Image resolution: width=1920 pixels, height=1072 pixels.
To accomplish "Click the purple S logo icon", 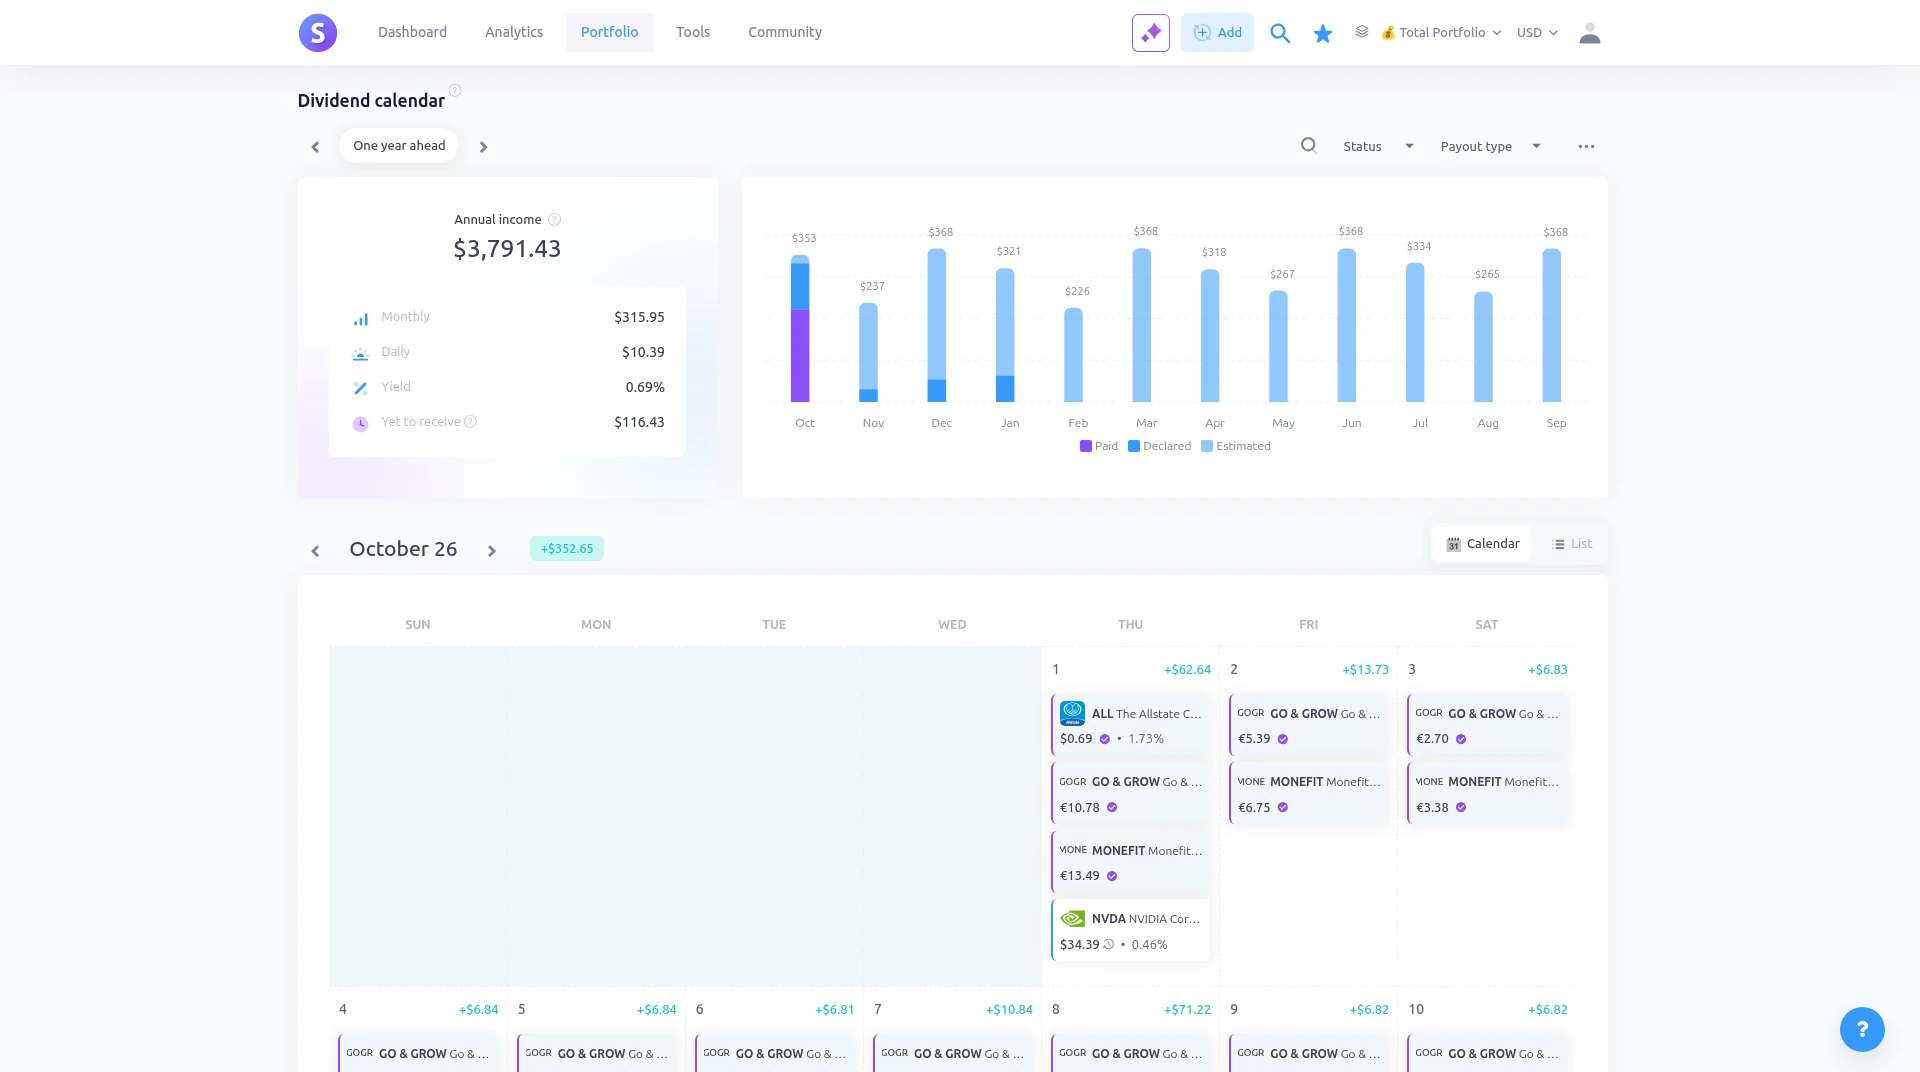I will (318, 33).
